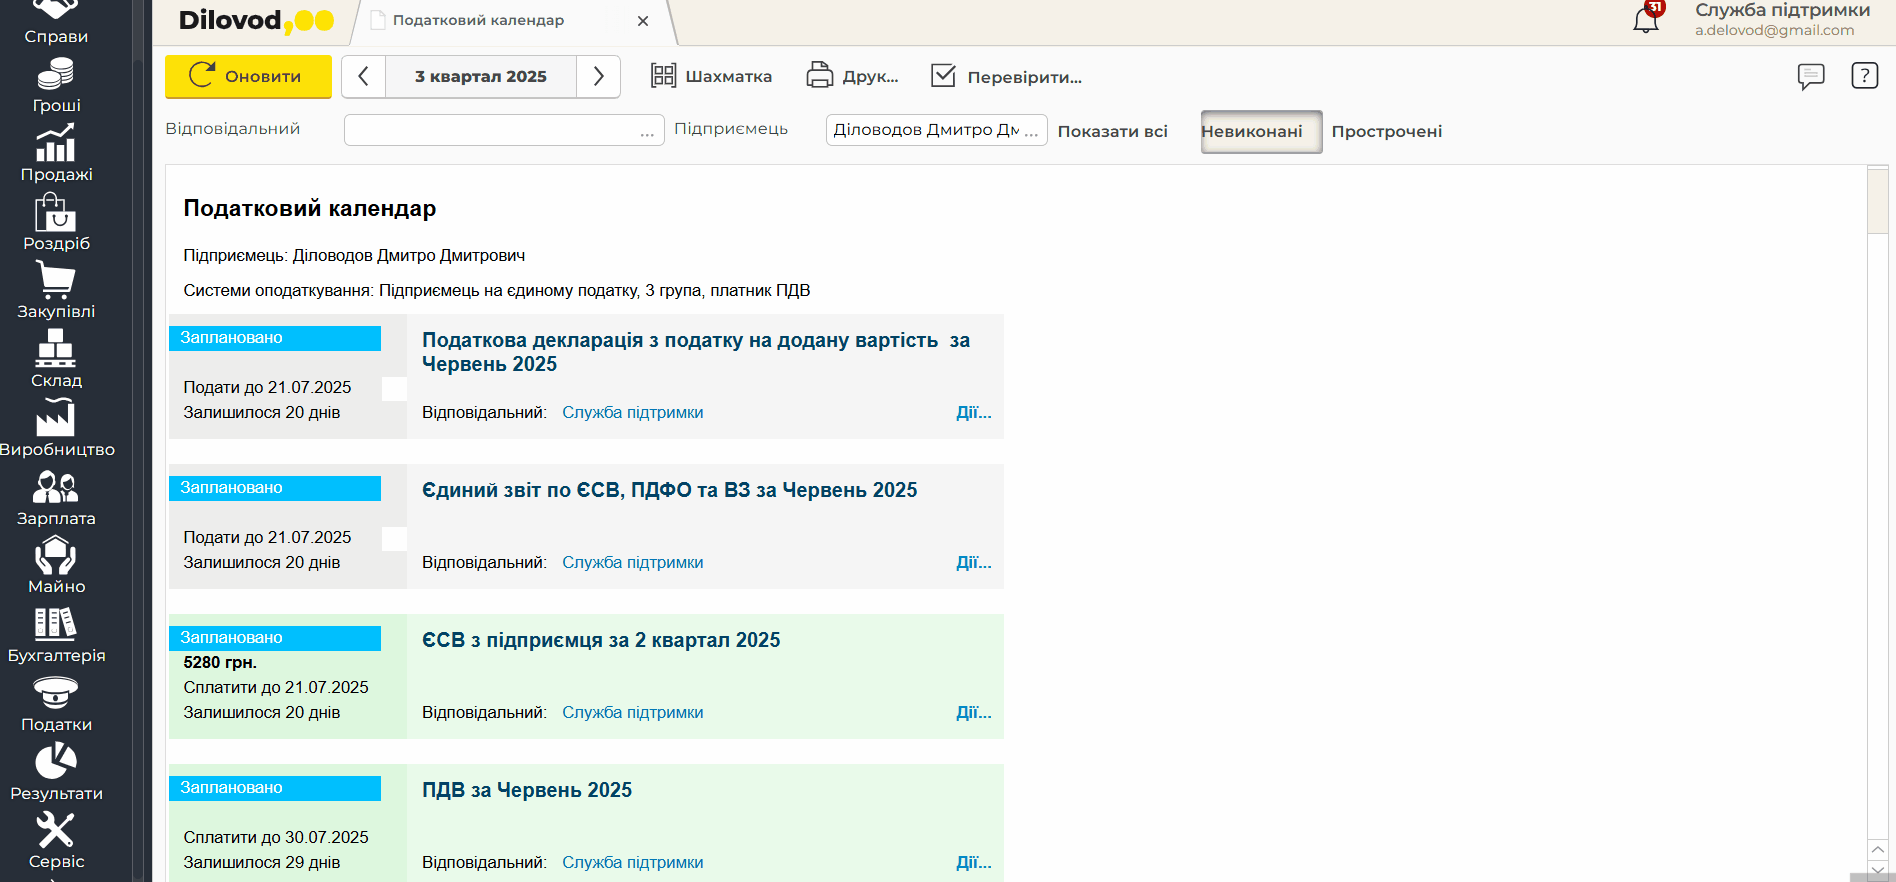Open the Продажі sidebar section

56,154
